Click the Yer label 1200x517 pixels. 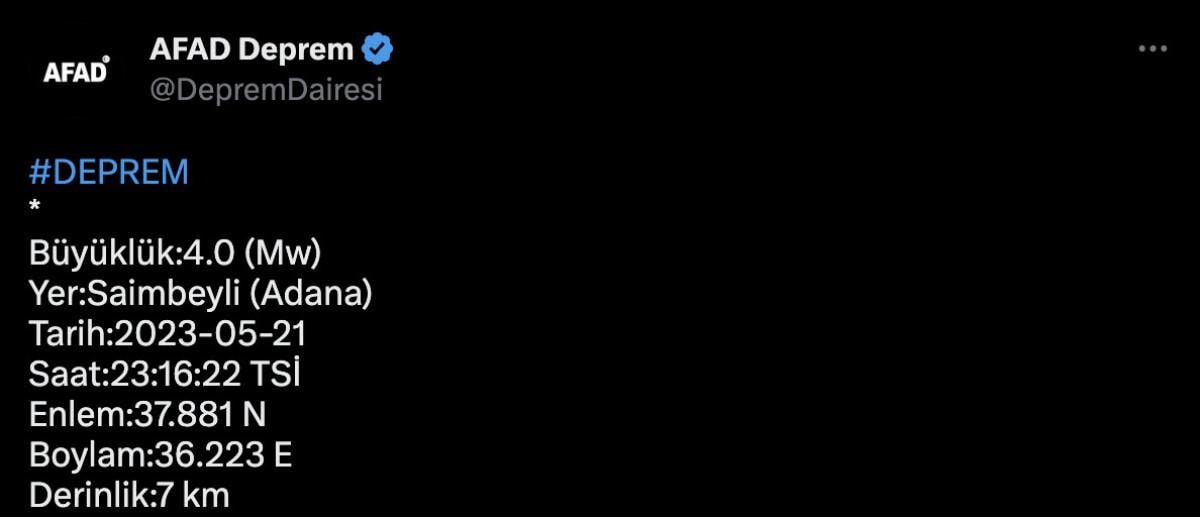click(x=53, y=294)
